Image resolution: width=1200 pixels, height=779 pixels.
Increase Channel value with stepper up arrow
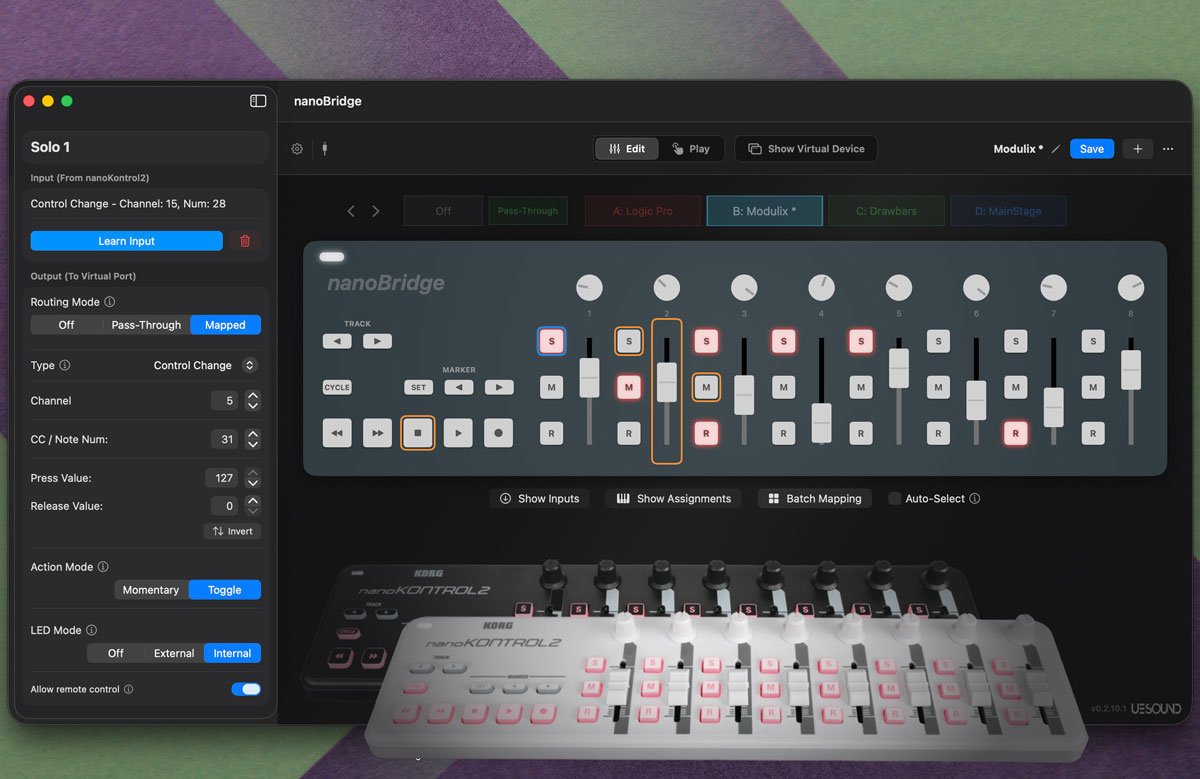click(x=253, y=396)
